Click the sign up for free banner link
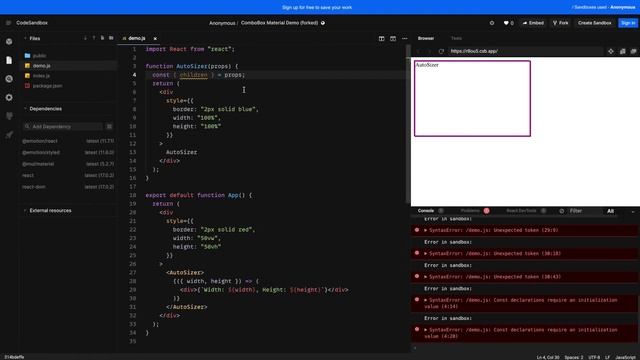Screen dimensions: 640x360 (x=317, y=7)
